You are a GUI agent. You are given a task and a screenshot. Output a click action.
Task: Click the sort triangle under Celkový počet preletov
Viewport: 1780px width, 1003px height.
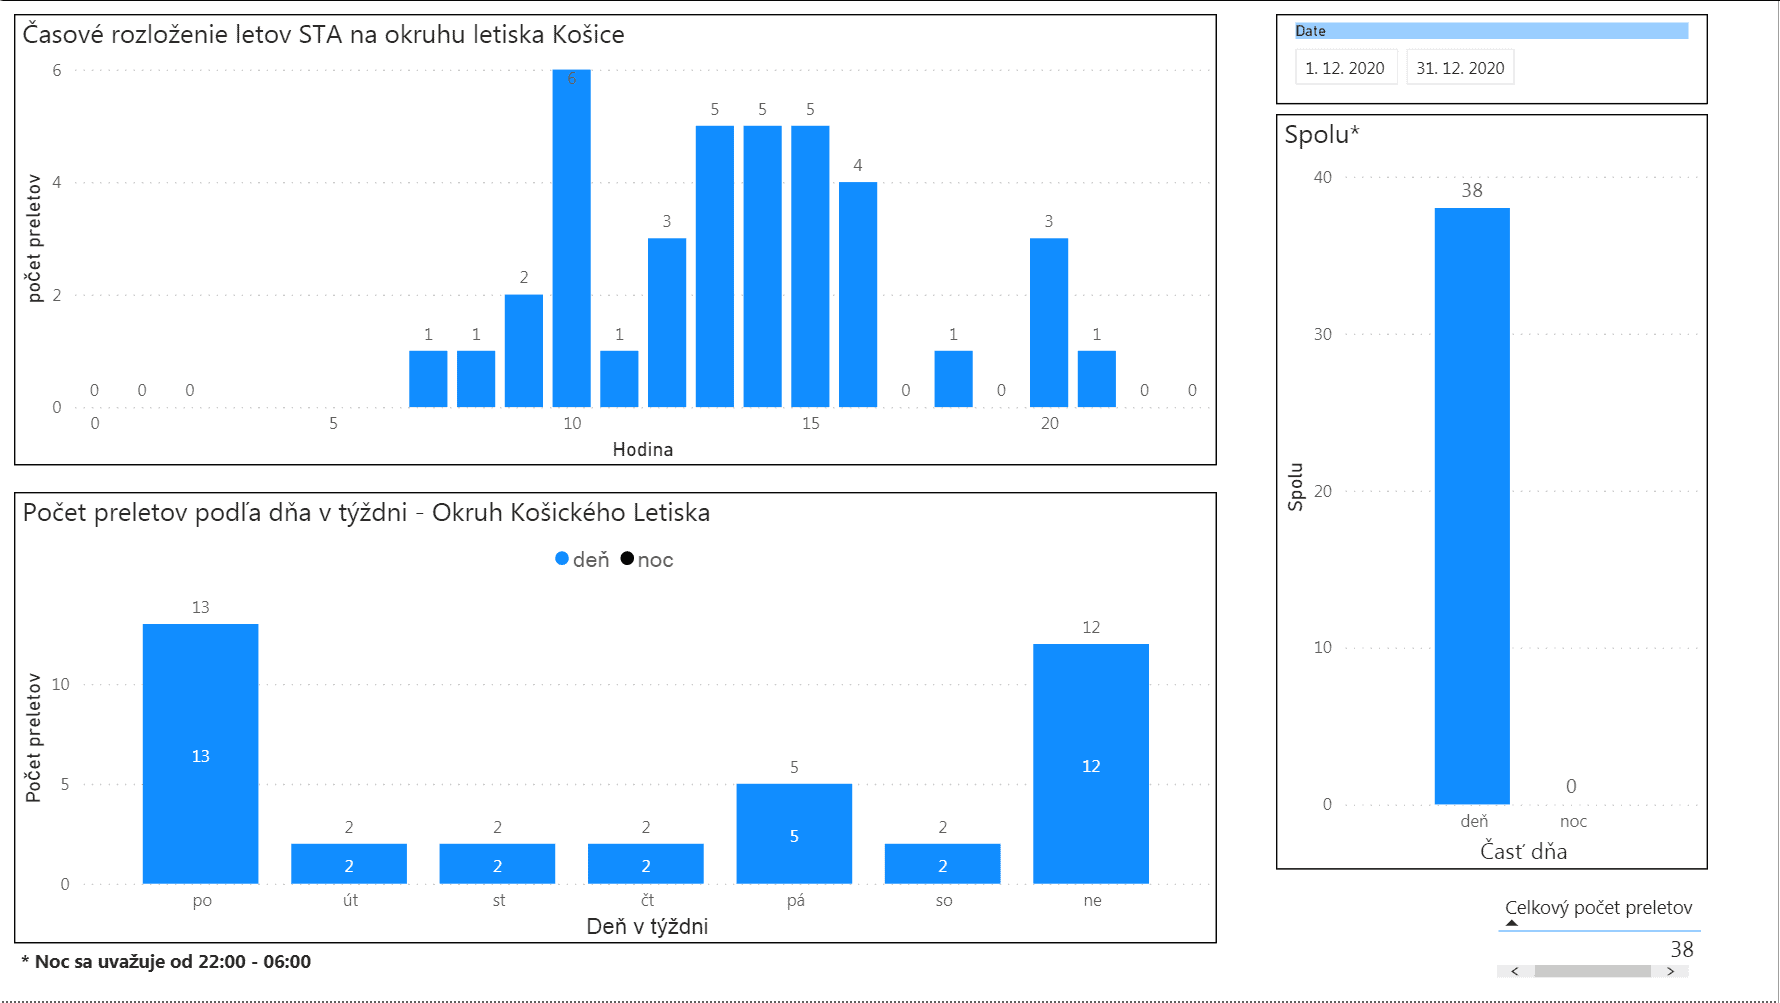[1512, 923]
